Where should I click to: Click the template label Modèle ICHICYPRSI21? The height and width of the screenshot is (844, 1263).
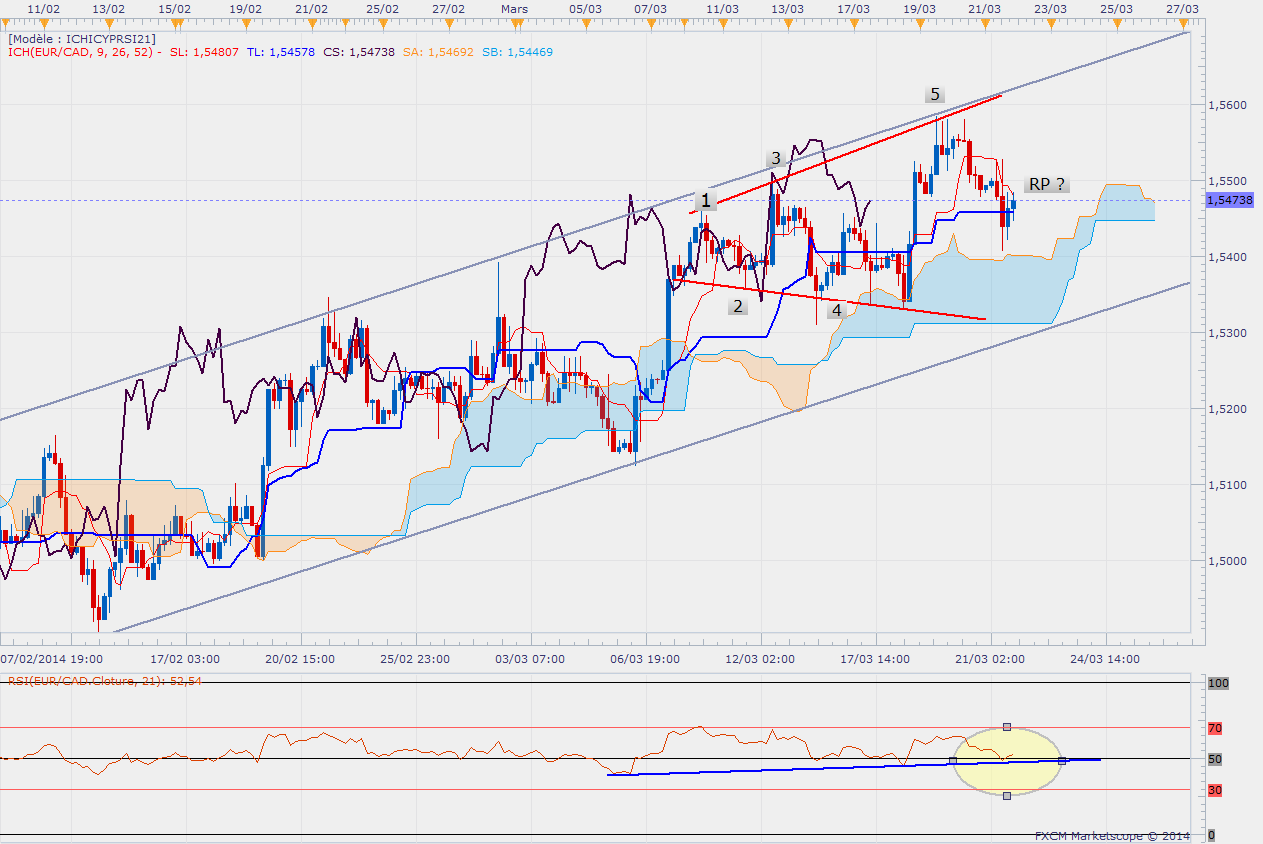[82, 38]
